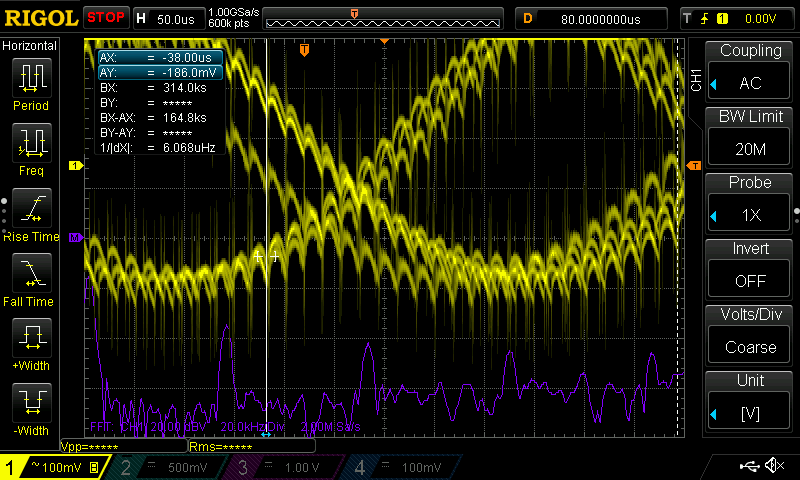Choose the Fall Time measurement icon
The image size is (800, 480).
(x=31, y=276)
